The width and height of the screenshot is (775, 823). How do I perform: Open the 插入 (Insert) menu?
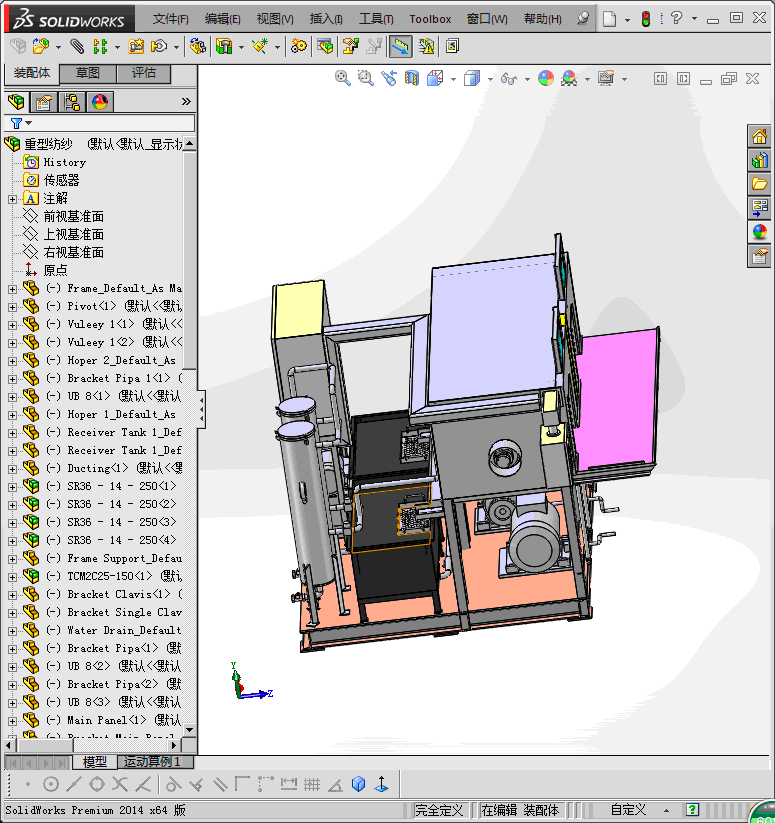coord(326,19)
